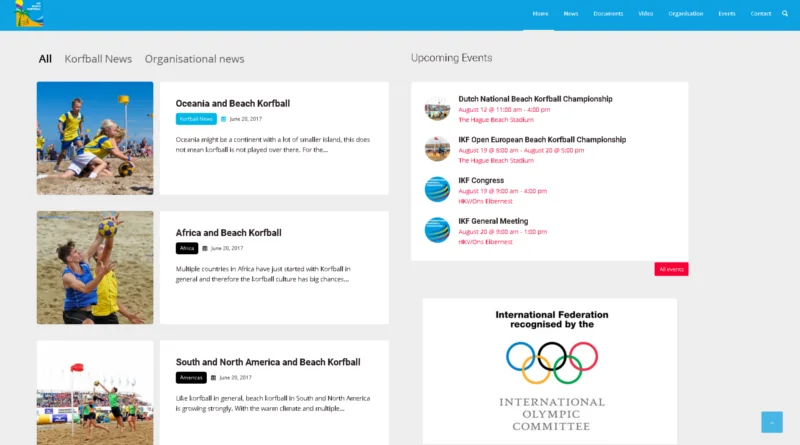Screen dimensions: 800x445
Task: Click the International Olympic Committee wordmark
Action: coord(552,414)
